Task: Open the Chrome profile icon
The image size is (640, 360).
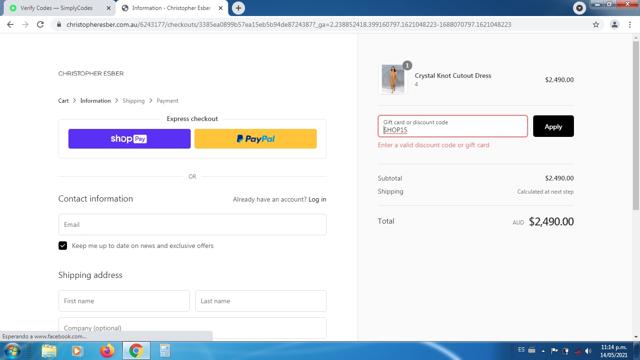Action: (614, 24)
